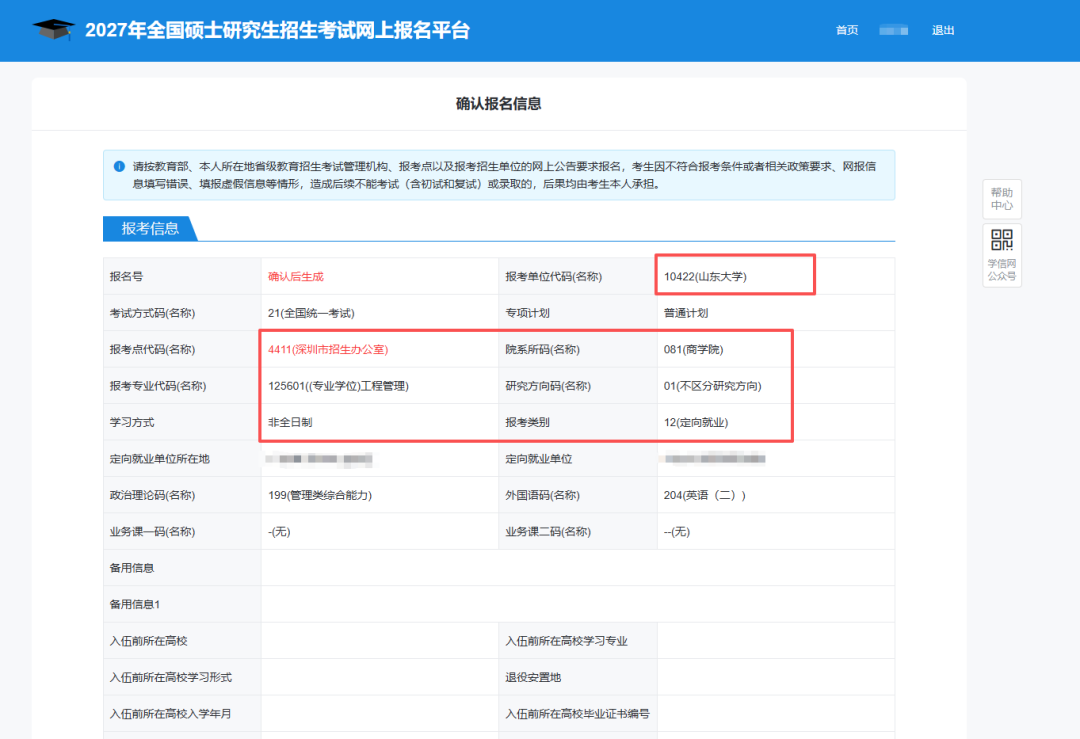The width and height of the screenshot is (1080, 739).
Task: Click the 政治理论码(名称) label
Action: (x=152, y=496)
